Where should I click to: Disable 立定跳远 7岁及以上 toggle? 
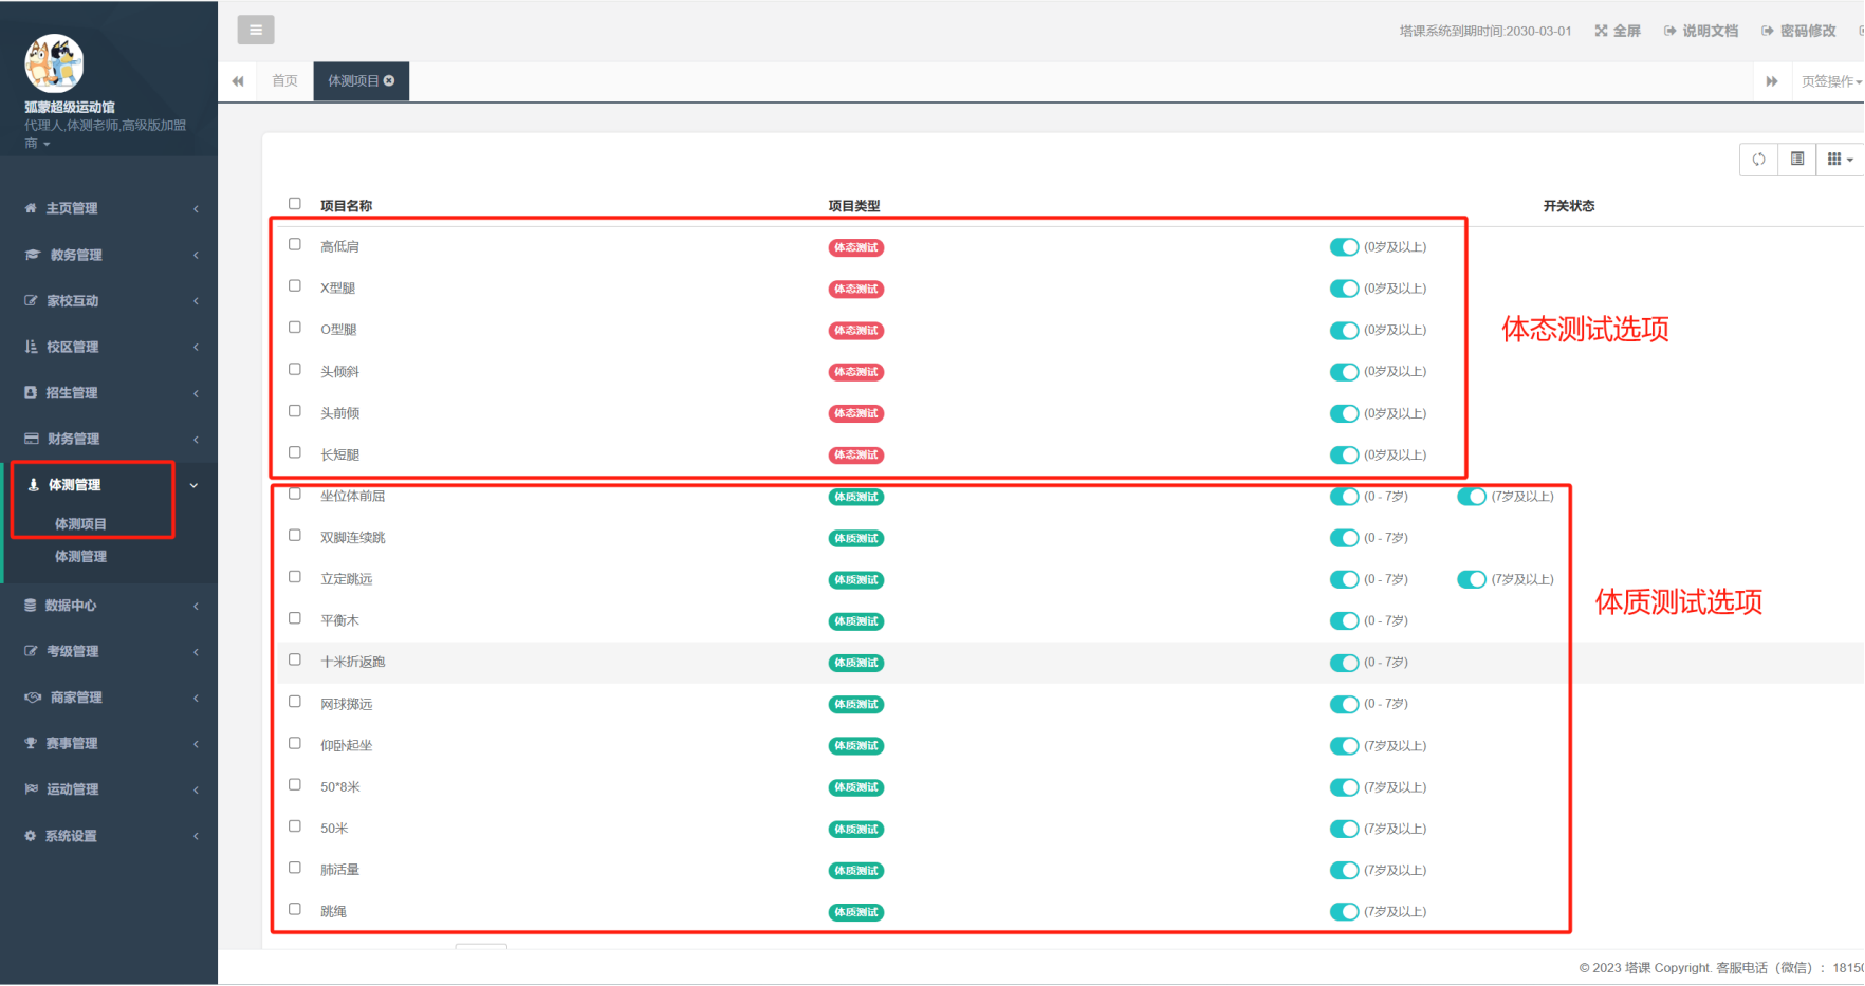tap(1471, 580)
